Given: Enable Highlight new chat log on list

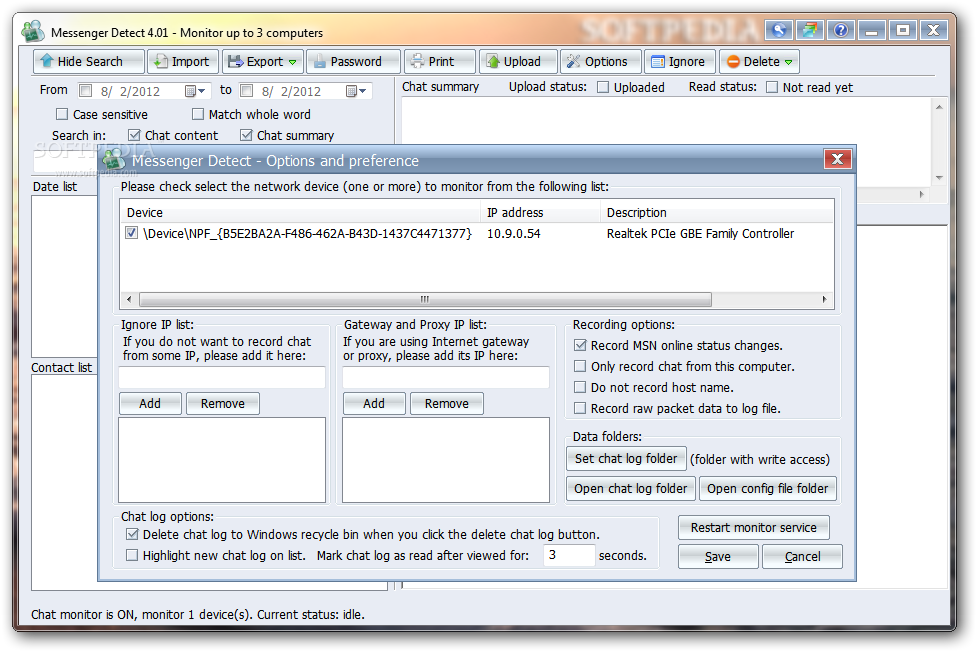Looking at the screenshot, I should coord(132,555).
